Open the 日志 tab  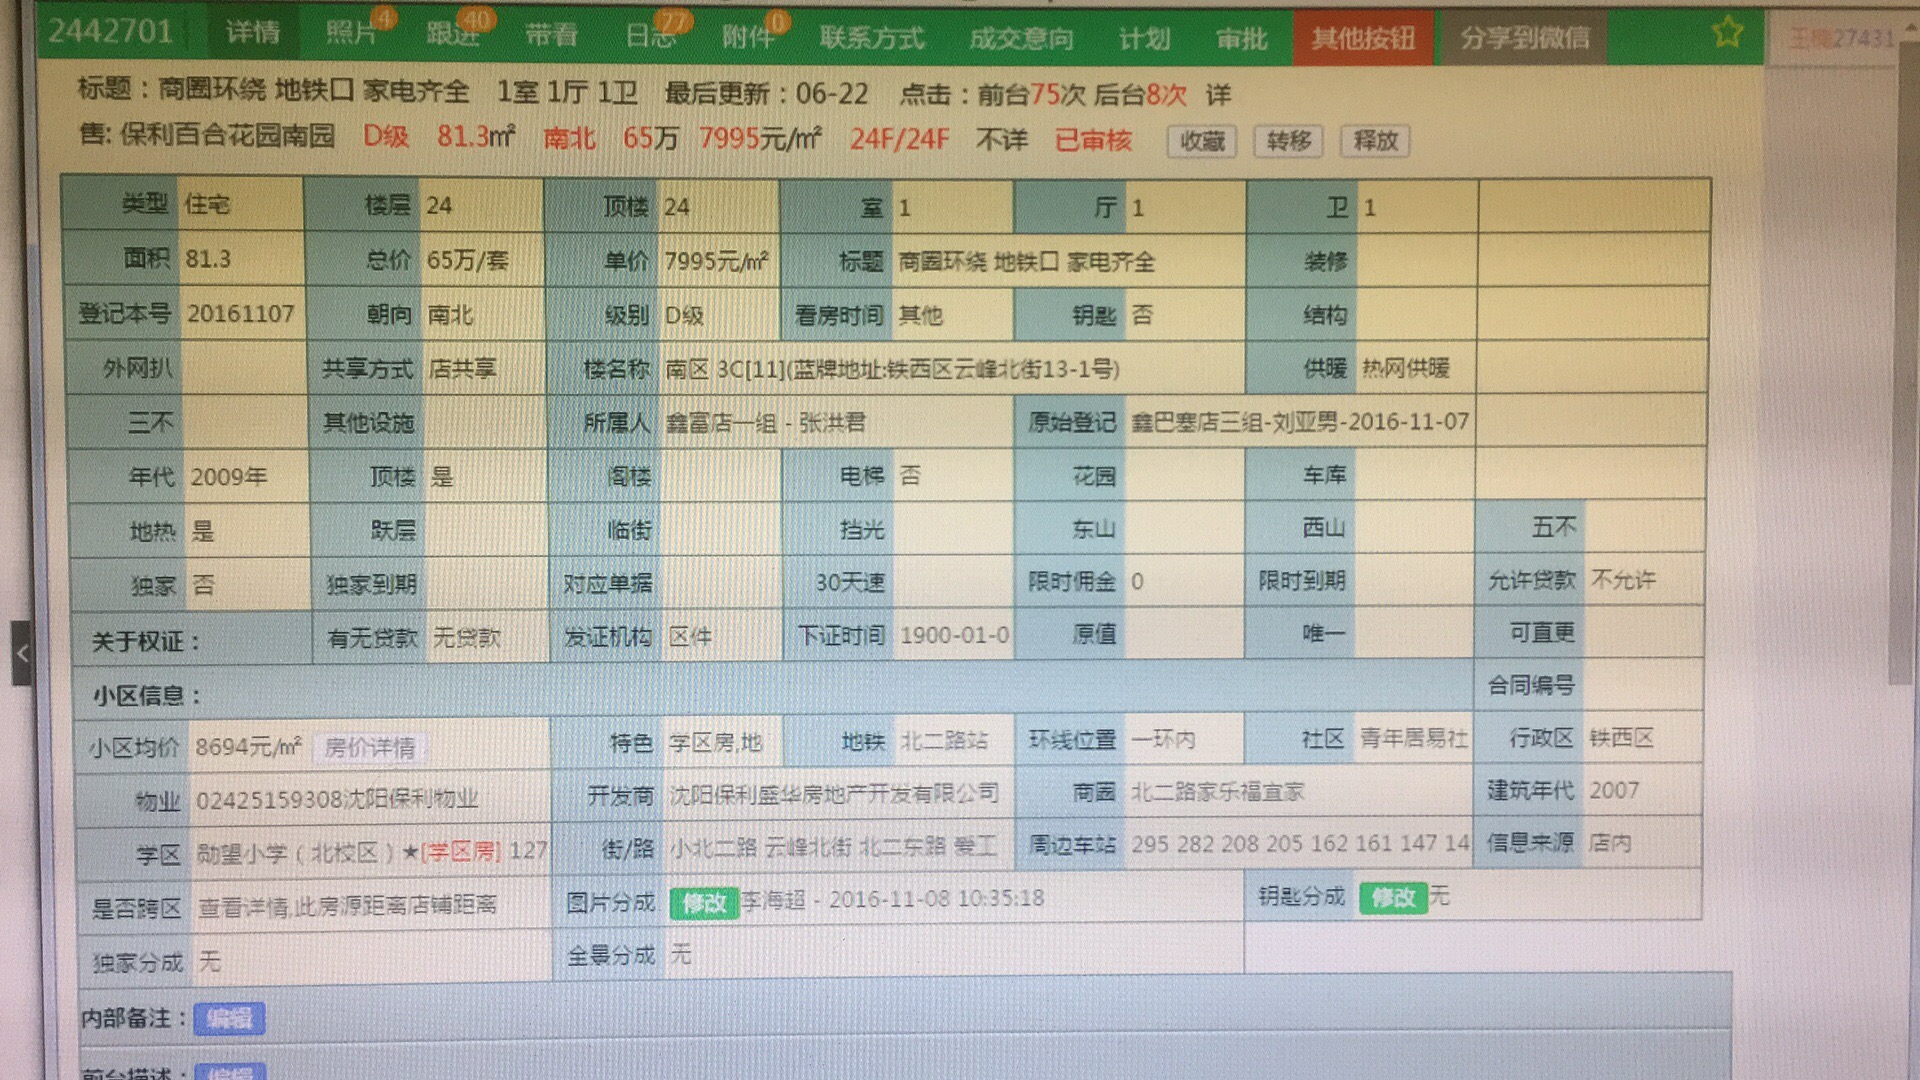(651, 37)
